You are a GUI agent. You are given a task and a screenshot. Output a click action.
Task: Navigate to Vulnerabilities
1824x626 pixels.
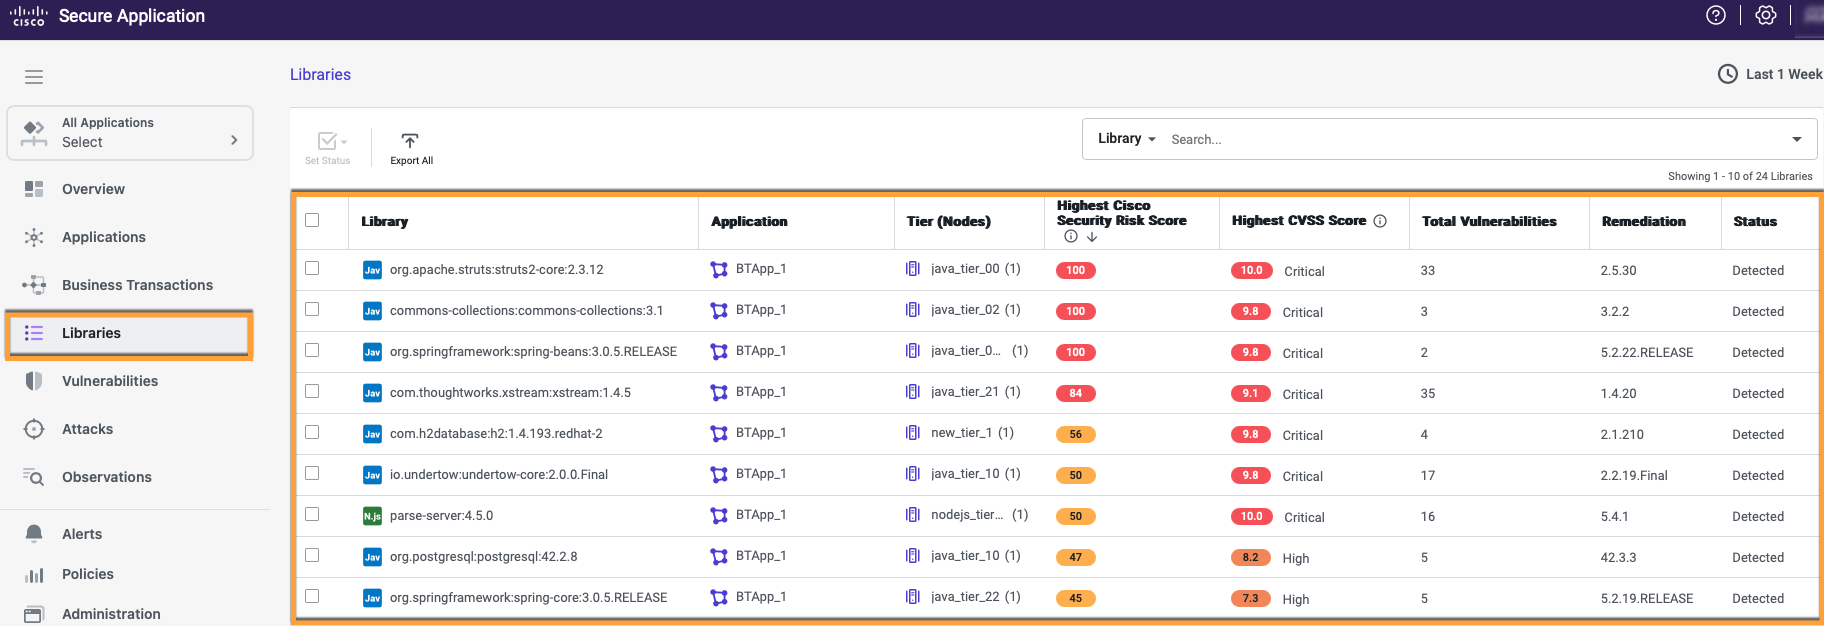click(x=110, y=381)
